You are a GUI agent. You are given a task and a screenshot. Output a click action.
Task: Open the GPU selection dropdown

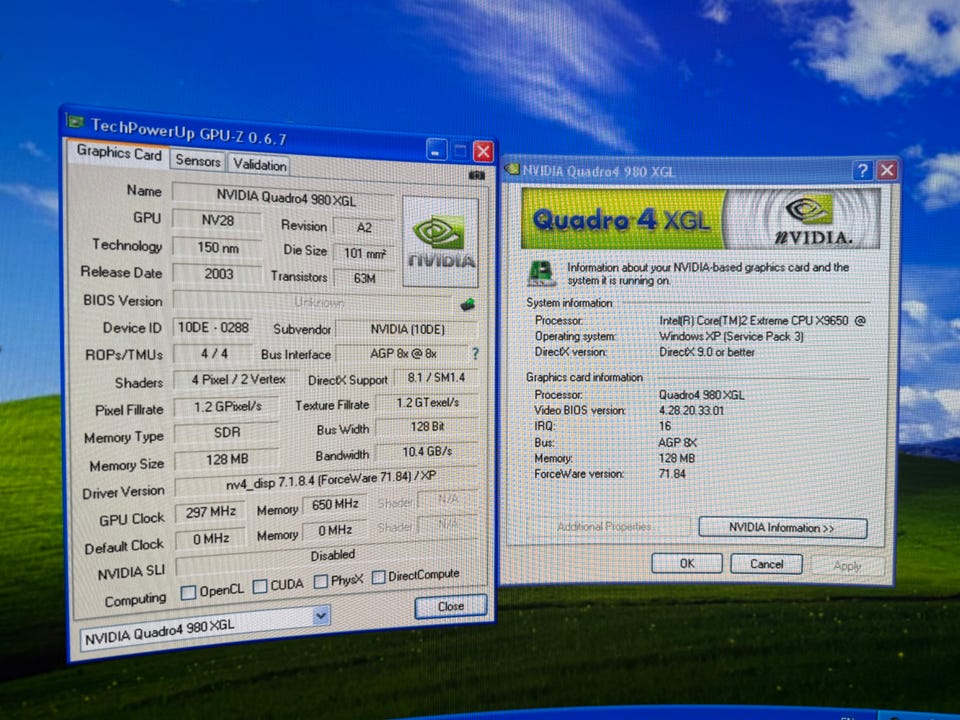[320, 616]
